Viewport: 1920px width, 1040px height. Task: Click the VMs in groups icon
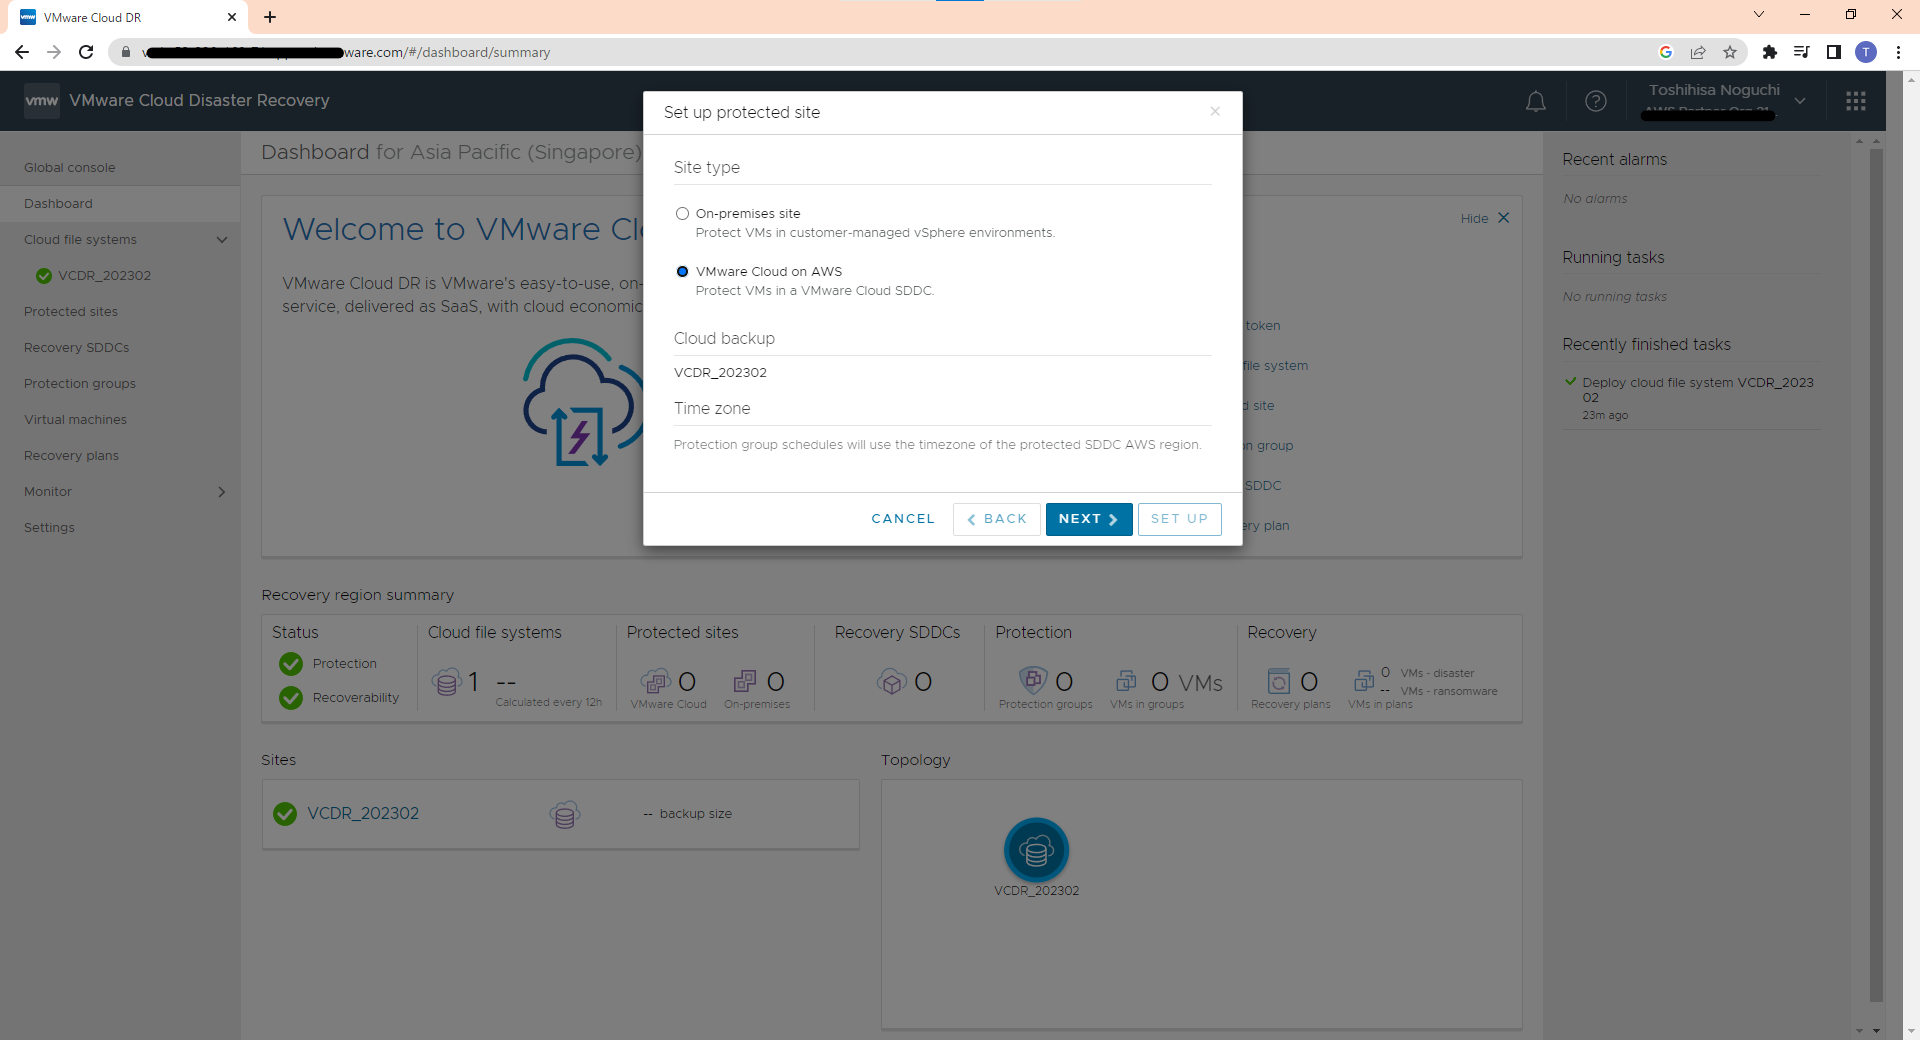point(1126,681)
